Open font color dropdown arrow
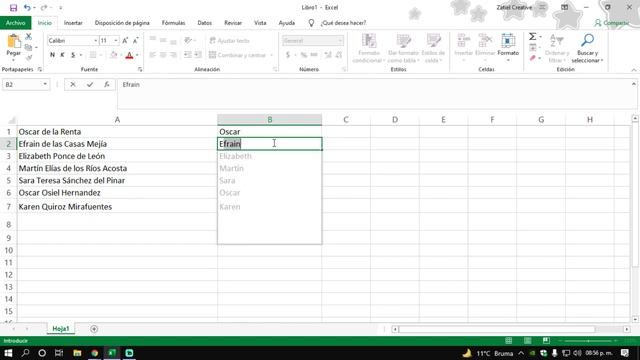Image resolution: width=640 pixels, height=360 pixels. point(137,55)
